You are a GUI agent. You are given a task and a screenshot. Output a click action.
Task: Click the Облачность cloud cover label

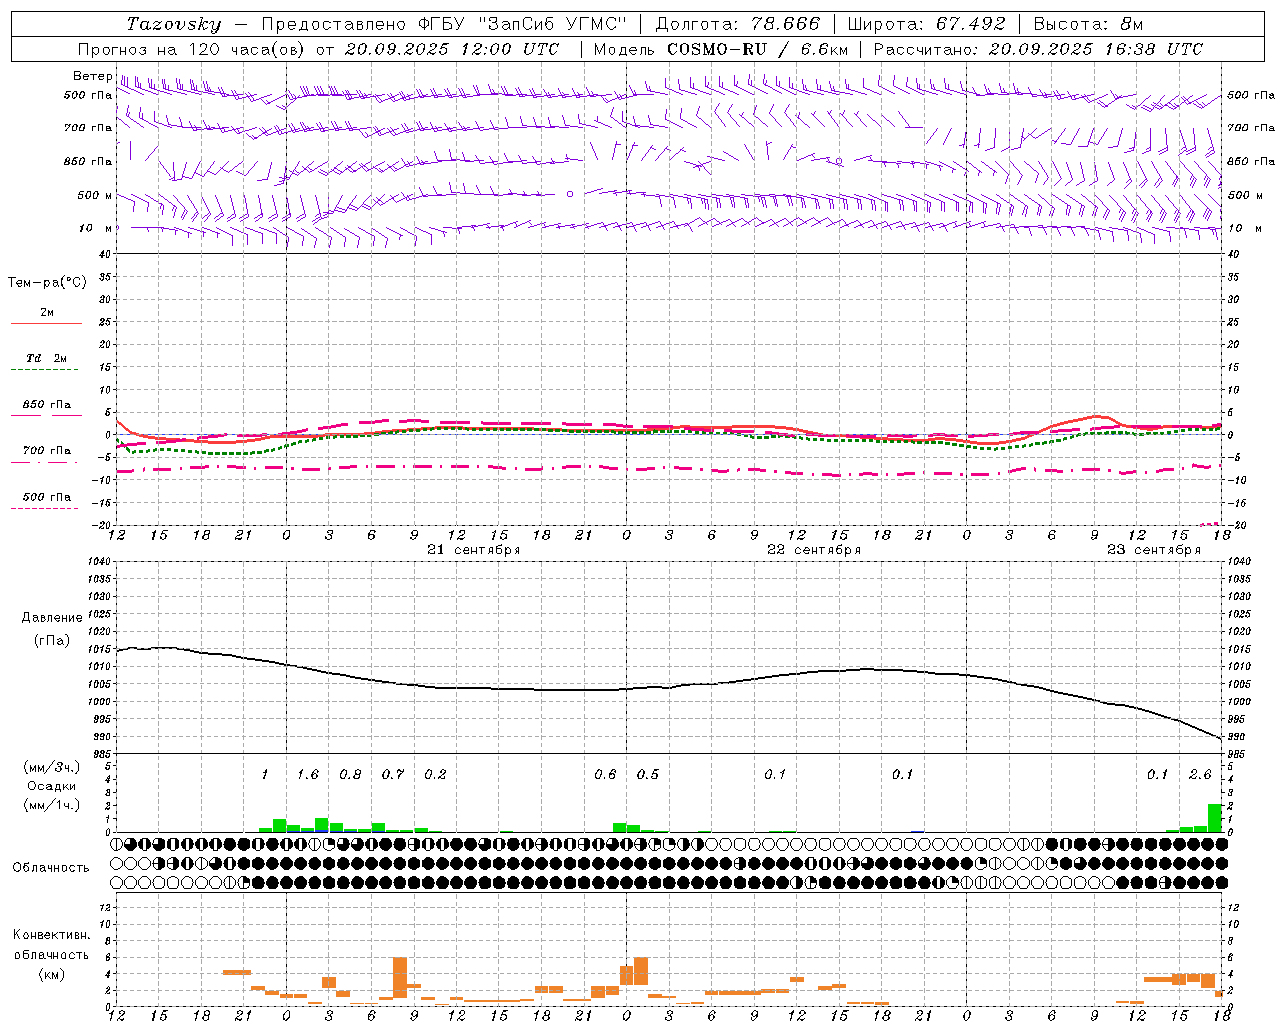pos(51,868)
